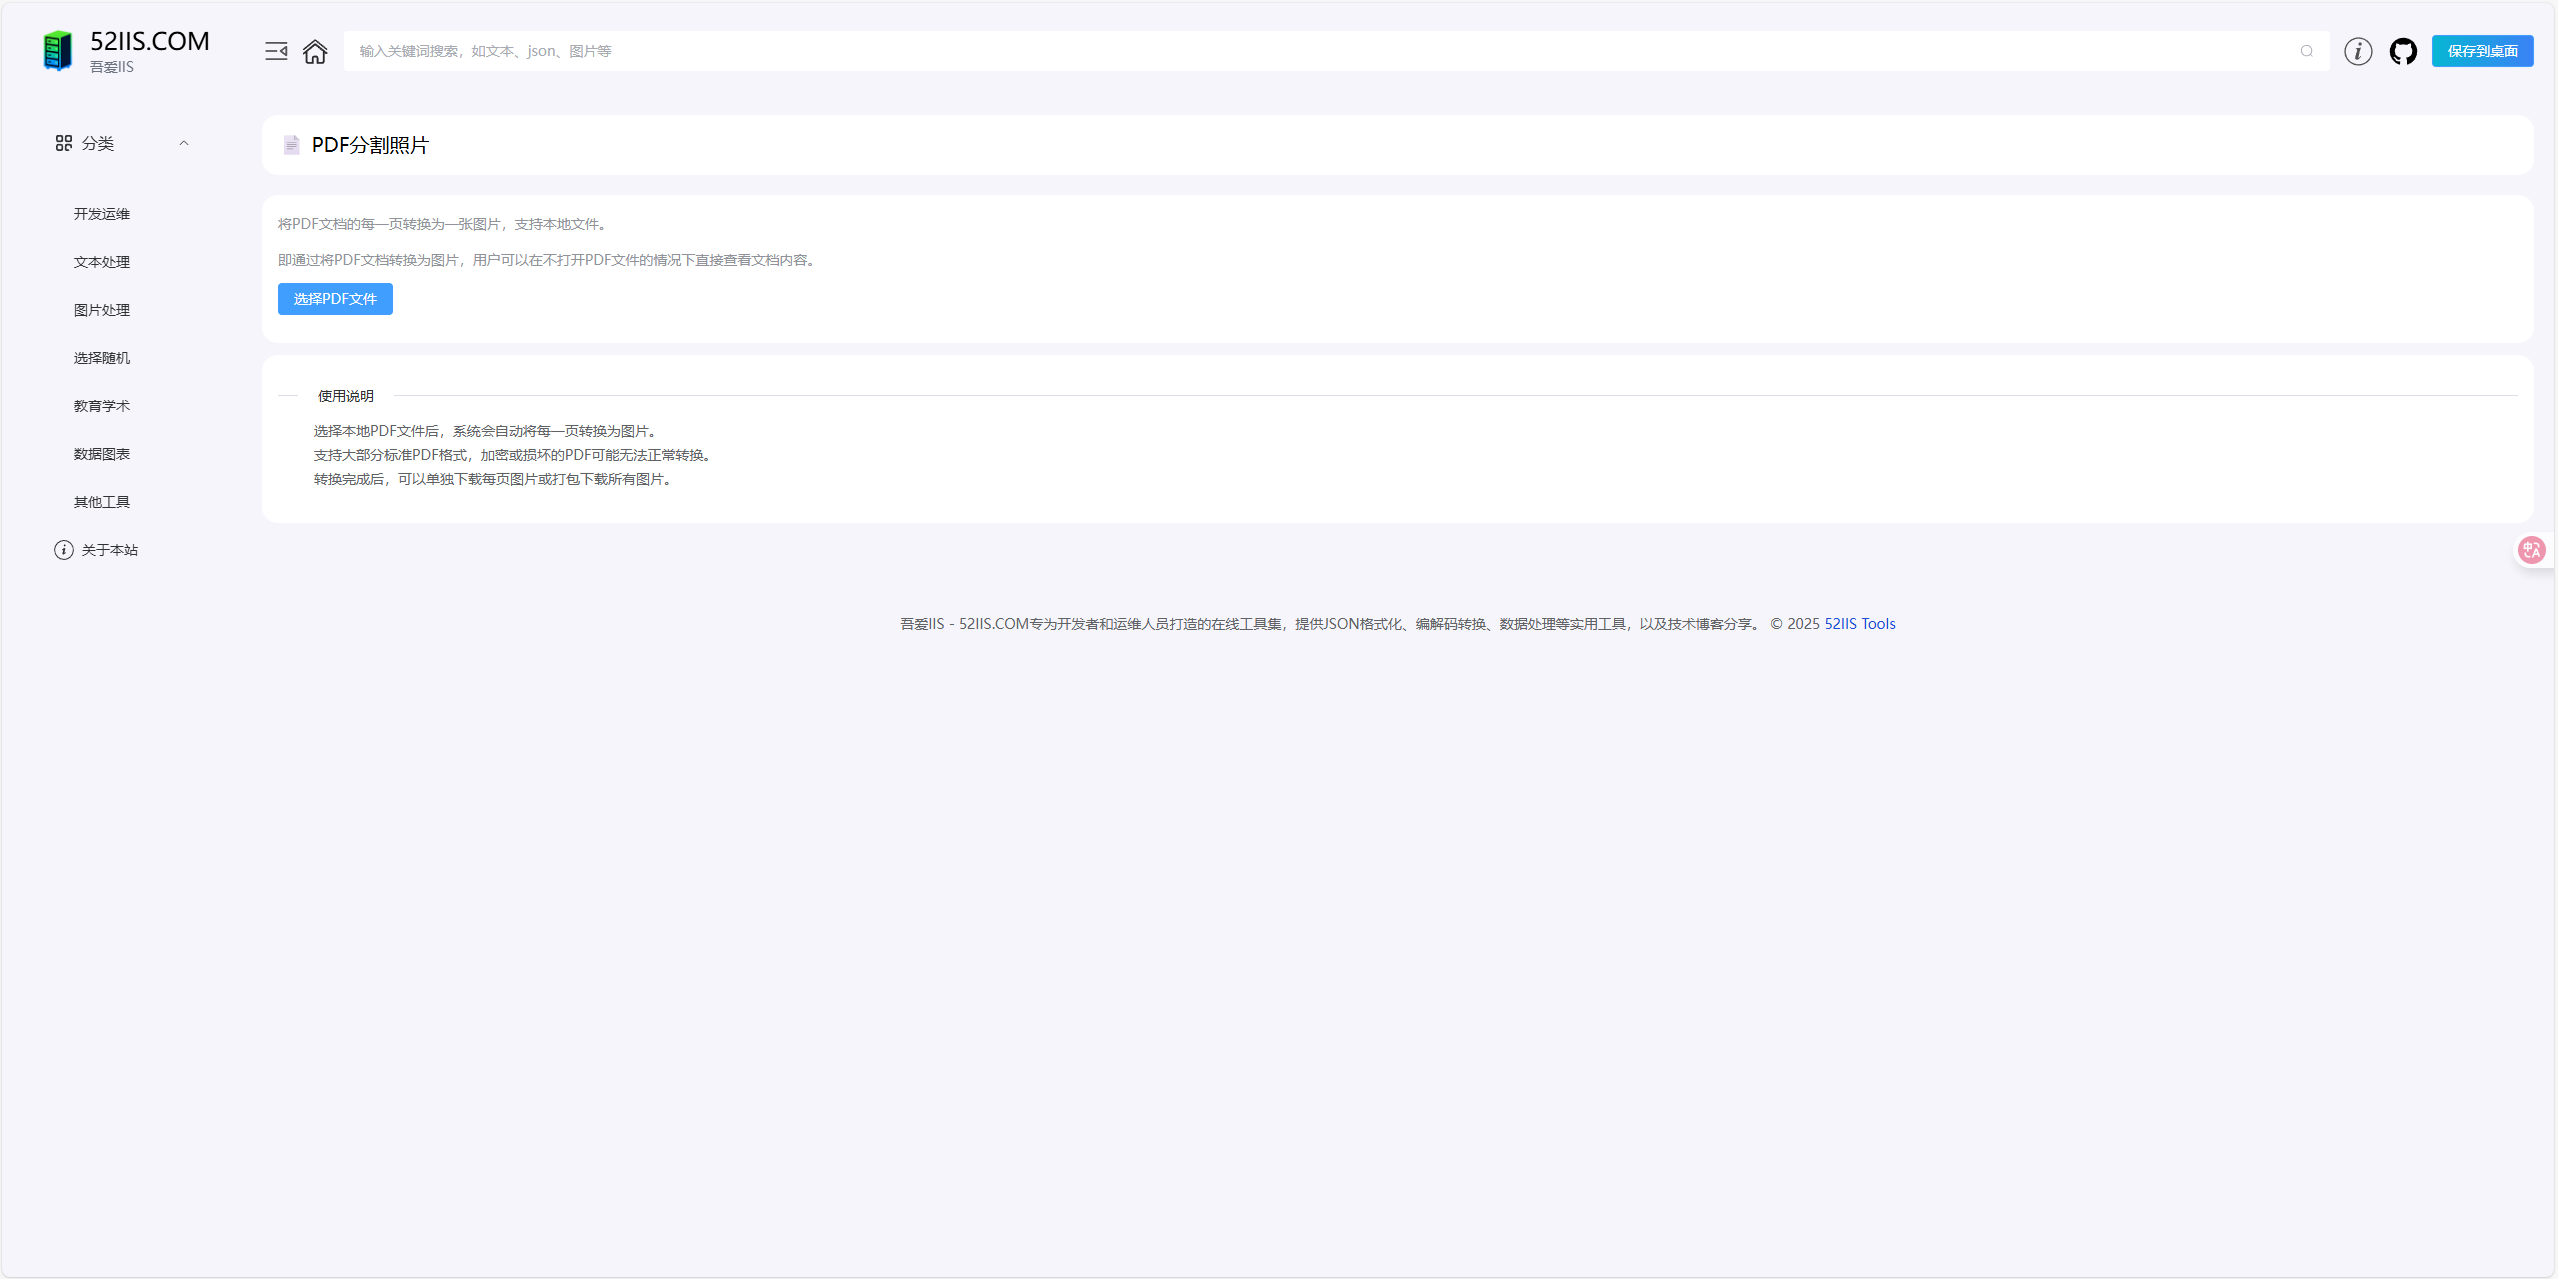Click the 52IIS server logo icon
2558x1279 pixels.
tap(58, 51)
